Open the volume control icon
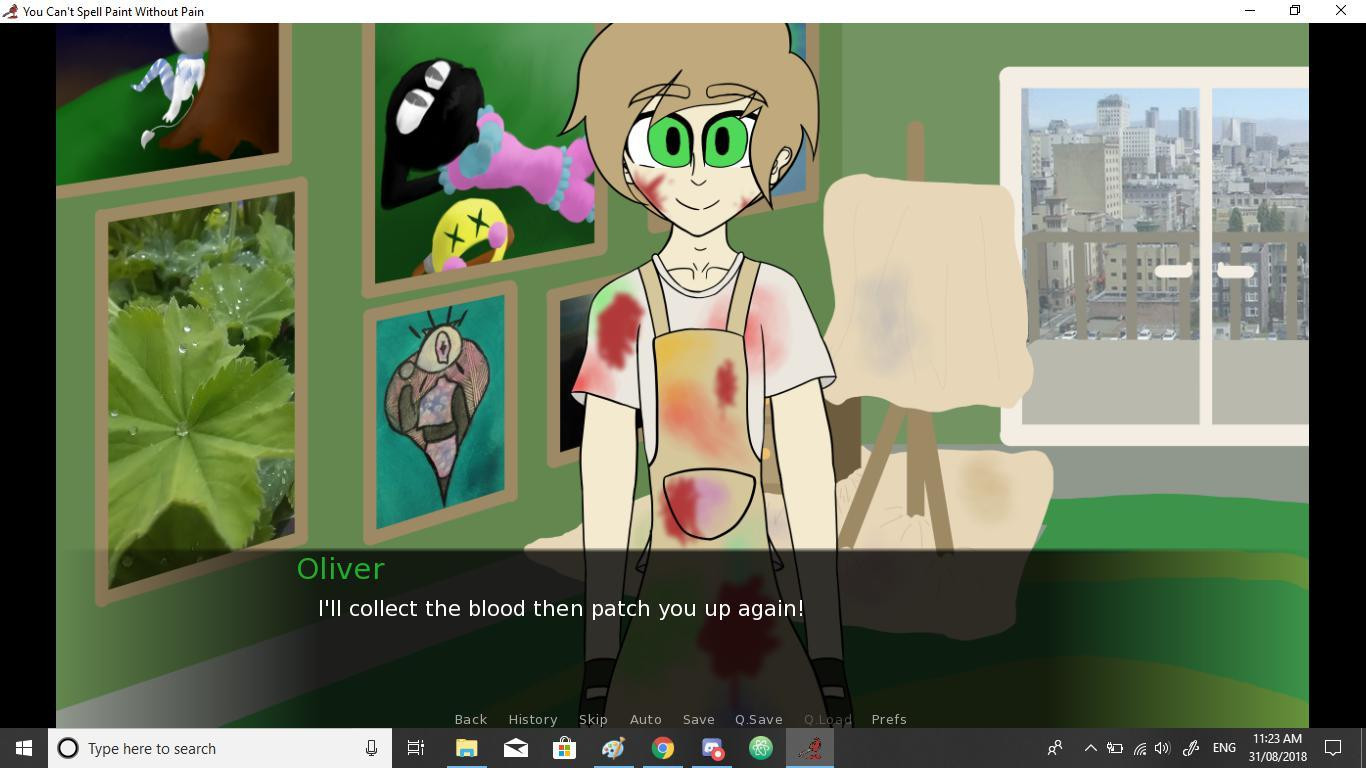The height and width of the screenshot is (768, 1366). click(x=1162, y=748)
